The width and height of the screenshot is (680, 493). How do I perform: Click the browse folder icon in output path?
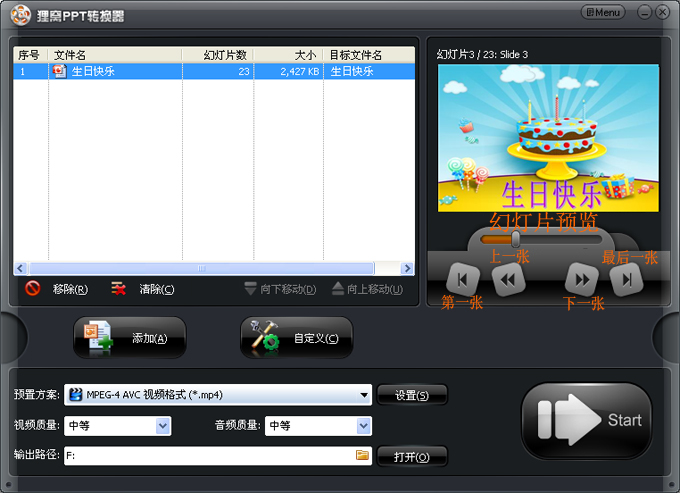pyautogui.click(x=362, y=455)
